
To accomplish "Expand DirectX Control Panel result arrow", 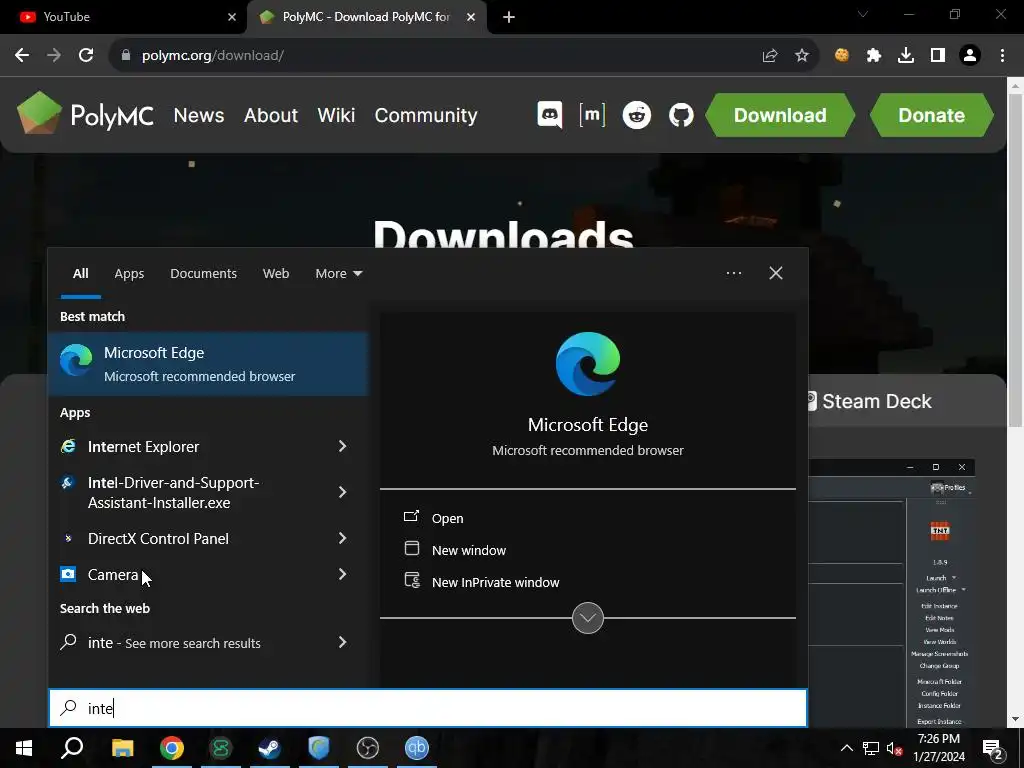I will 342,538.
